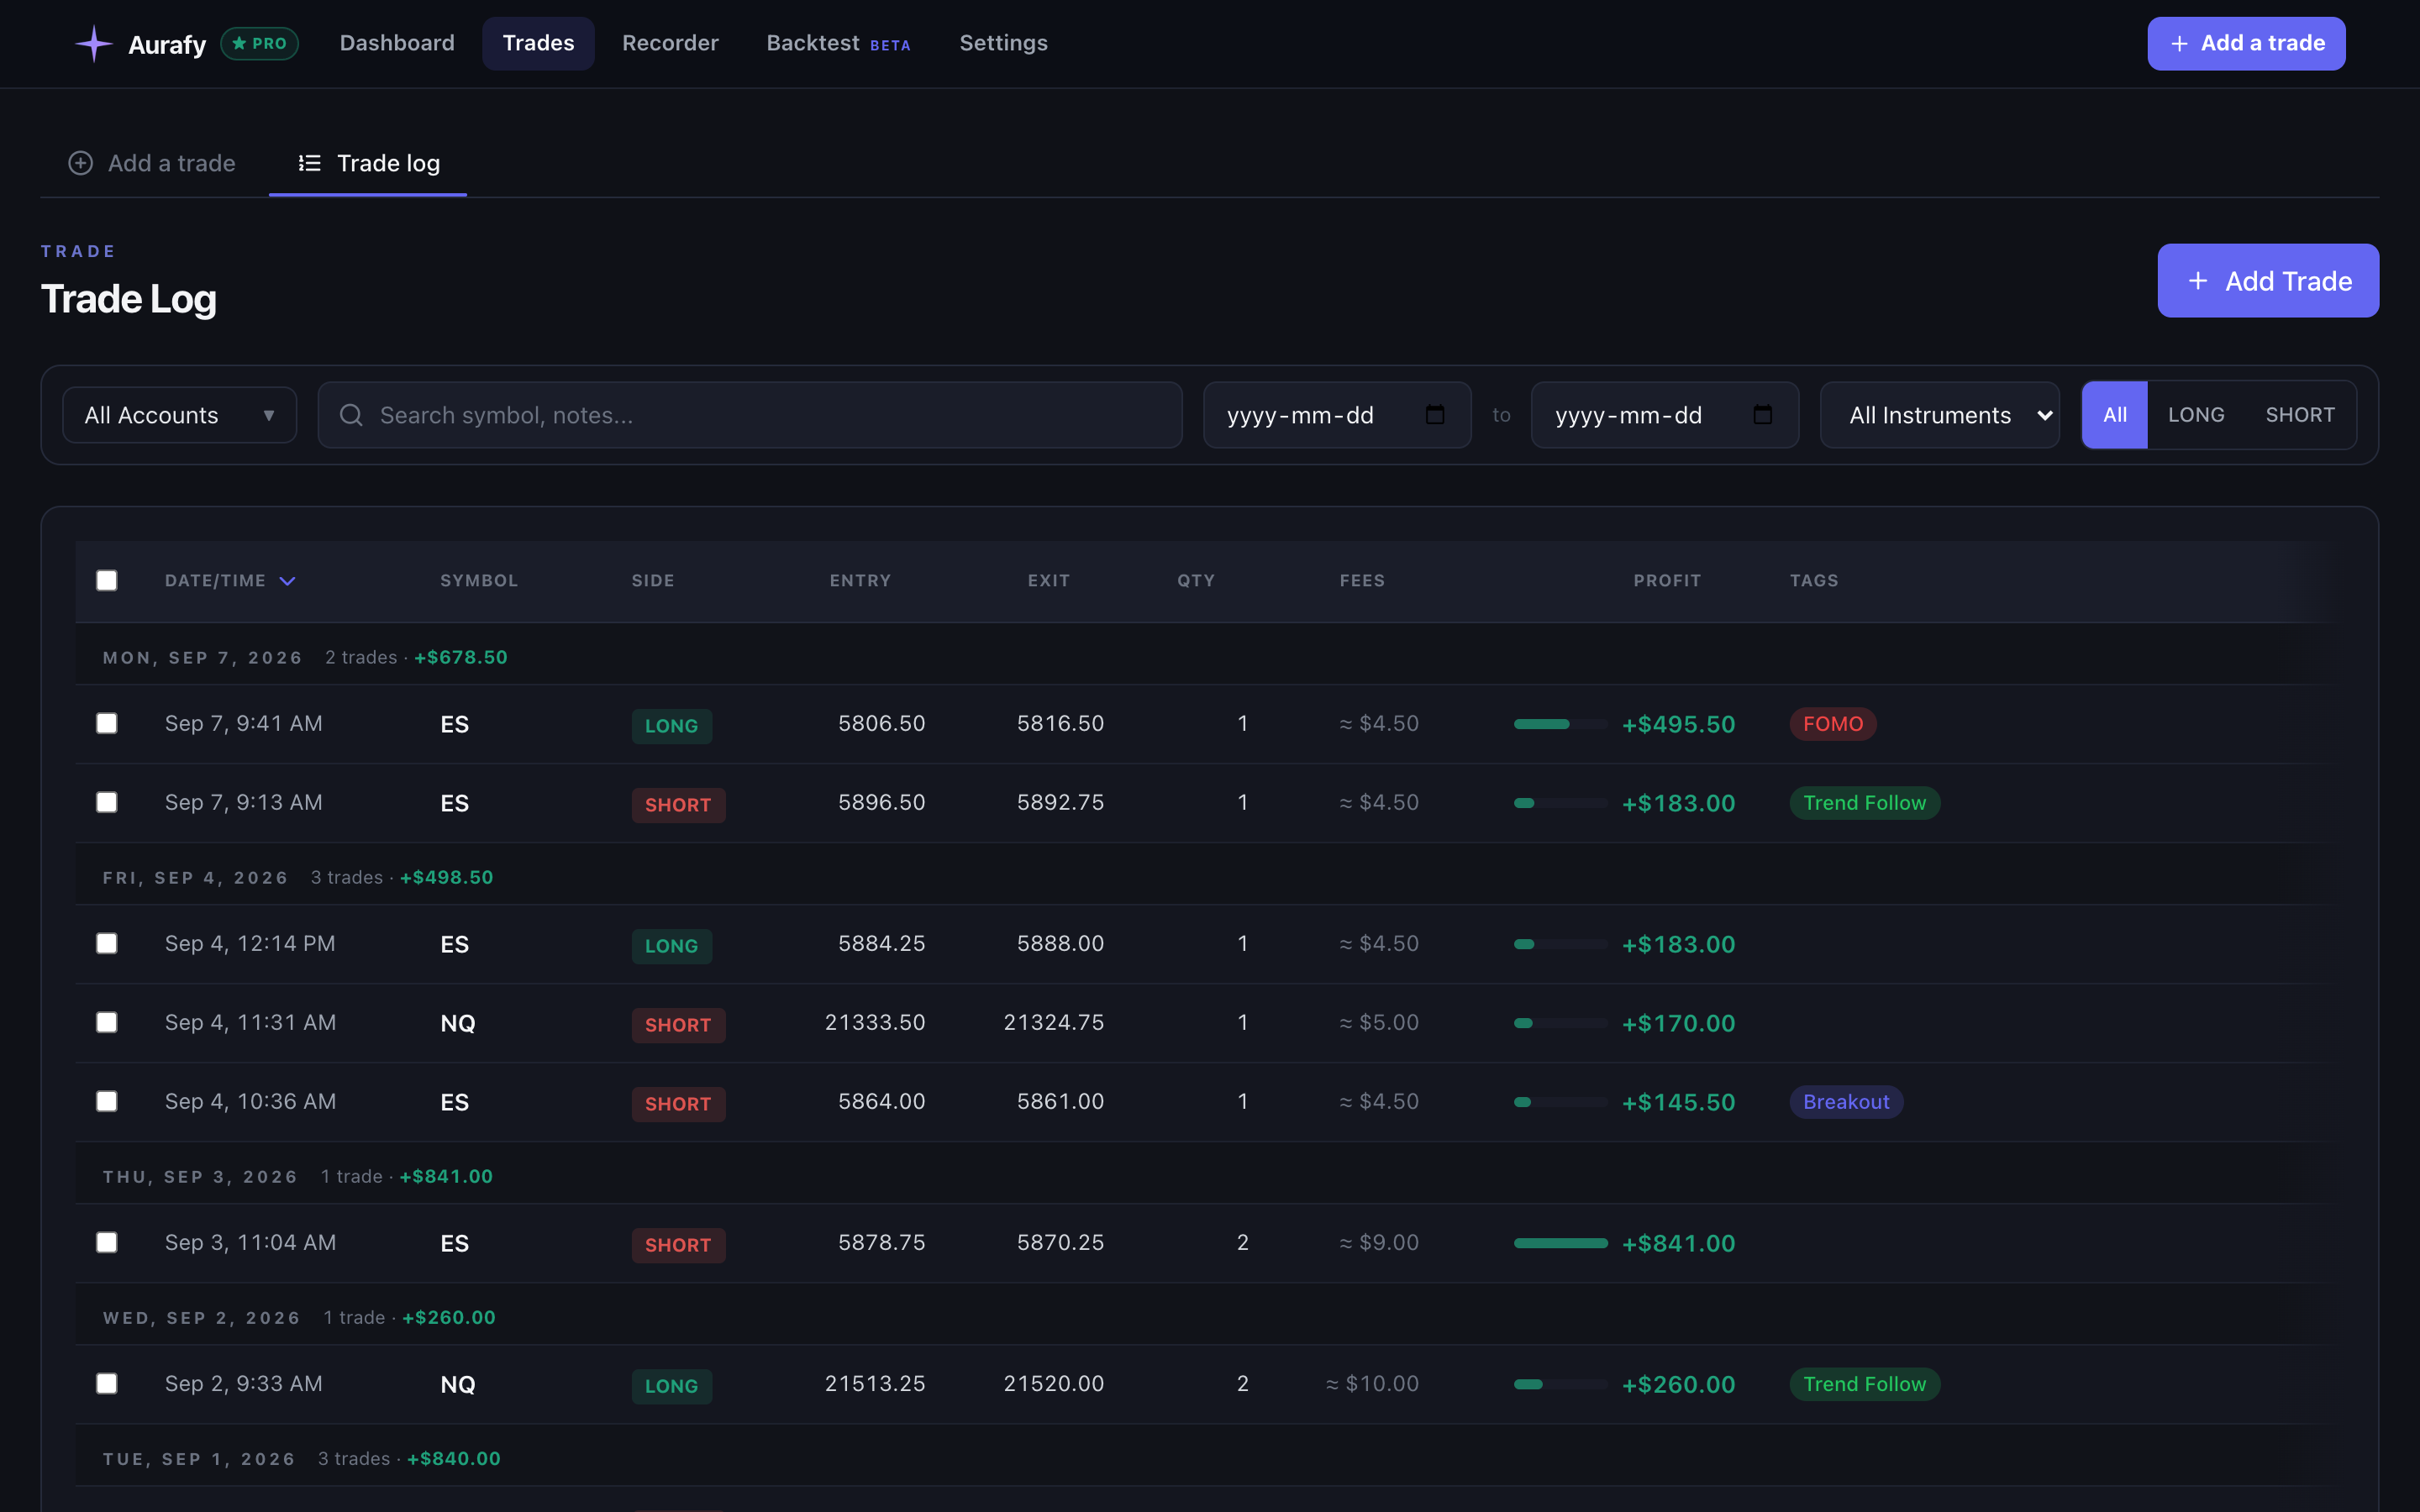This screenshot has height=1512, width=2420.
Task: Open the start date calendar picker icon
Action: click(1435, 414)
